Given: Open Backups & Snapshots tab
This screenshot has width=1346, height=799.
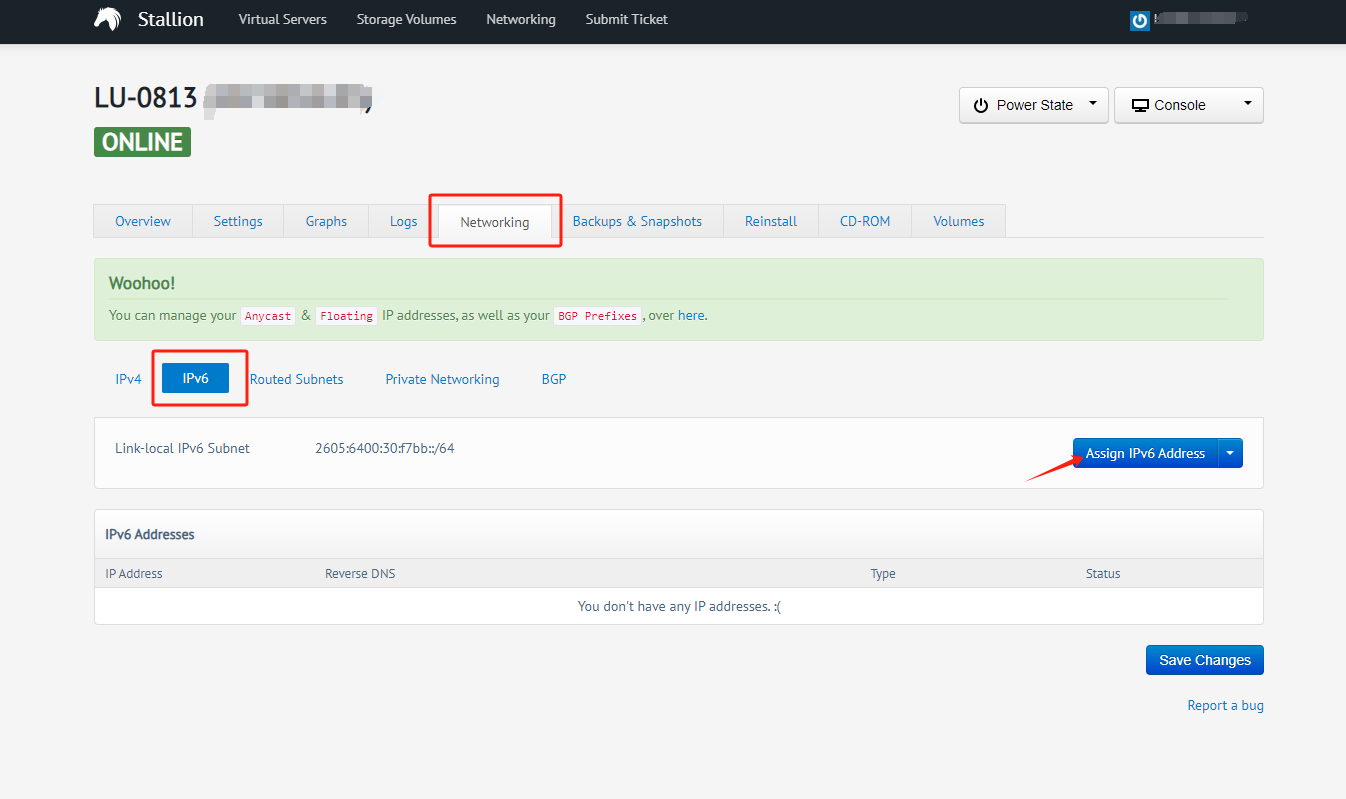Looking at the screenshot, I should (x=637, y=221).
